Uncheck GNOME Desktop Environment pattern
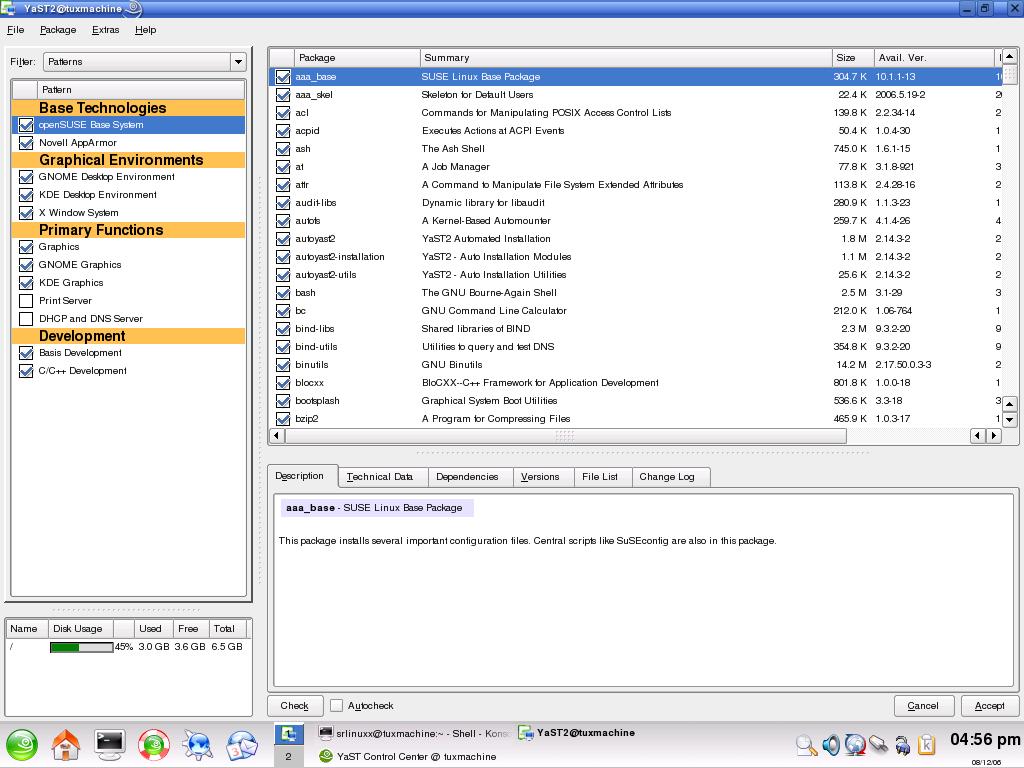This screenshot has width=1024, height=768. click(26, 177)
